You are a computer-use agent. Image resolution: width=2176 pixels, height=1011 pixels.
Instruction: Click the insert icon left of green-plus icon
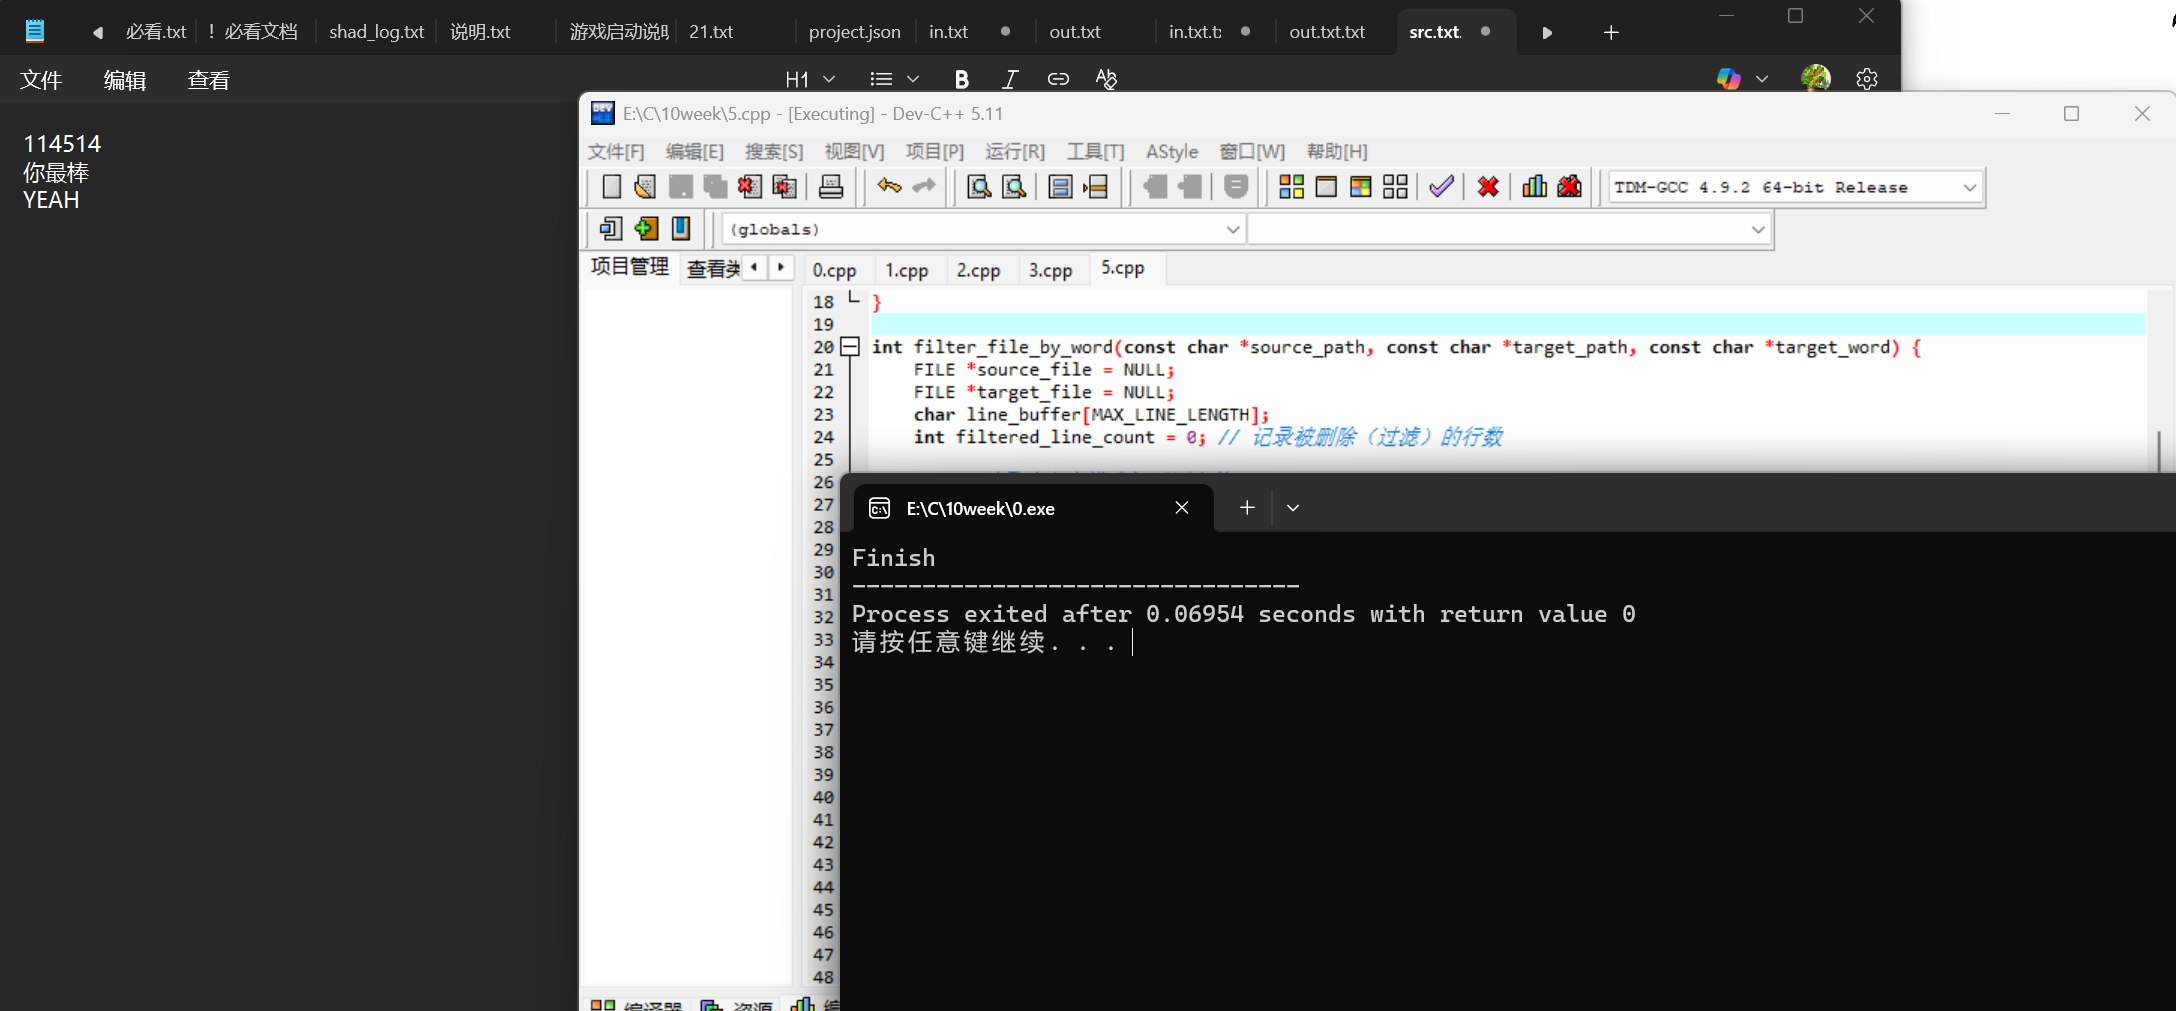[610, 229]
